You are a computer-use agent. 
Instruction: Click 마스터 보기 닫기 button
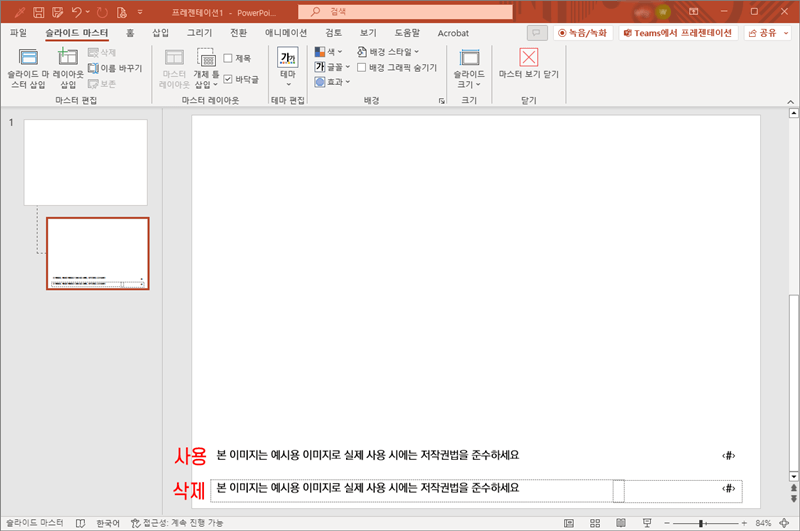(x=529, y=64)
